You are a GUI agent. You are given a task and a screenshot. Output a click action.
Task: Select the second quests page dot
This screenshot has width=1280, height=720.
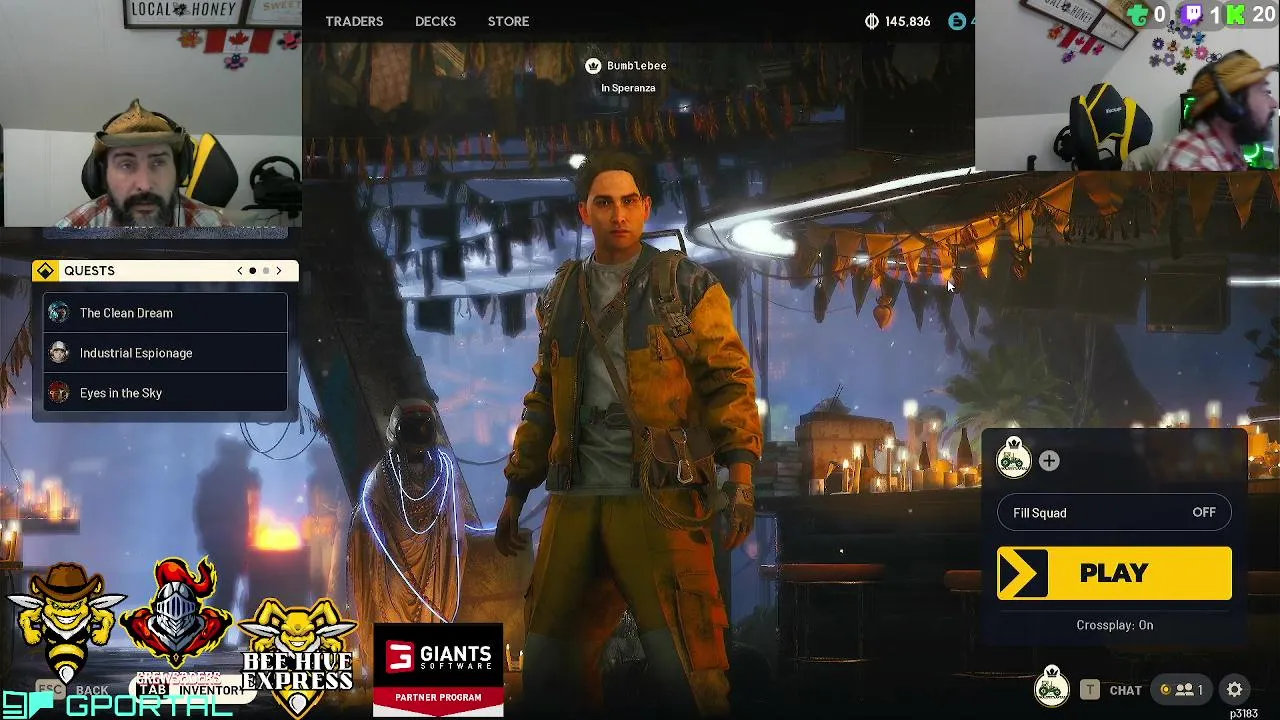point(266,271)
